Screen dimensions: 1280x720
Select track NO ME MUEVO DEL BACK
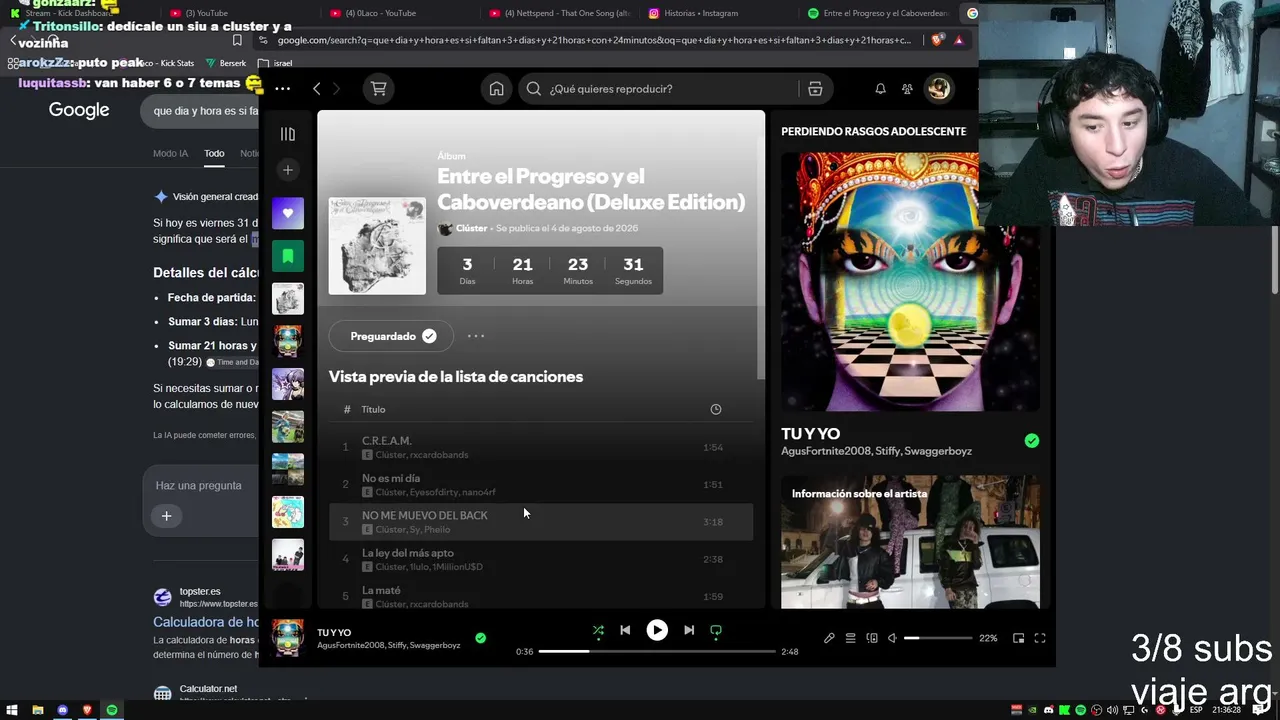point(541,521)
